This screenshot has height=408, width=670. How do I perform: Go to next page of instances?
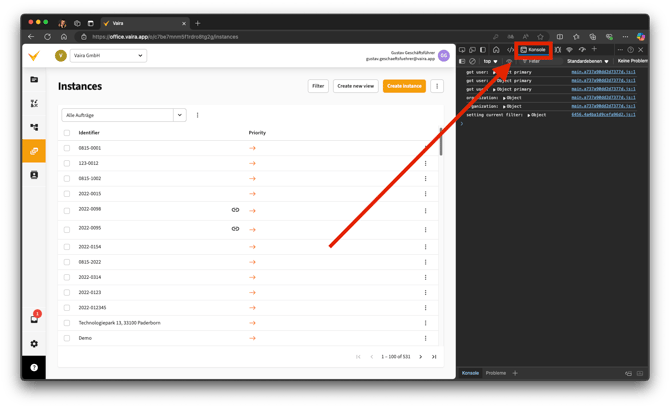click(x=421, y=357)
